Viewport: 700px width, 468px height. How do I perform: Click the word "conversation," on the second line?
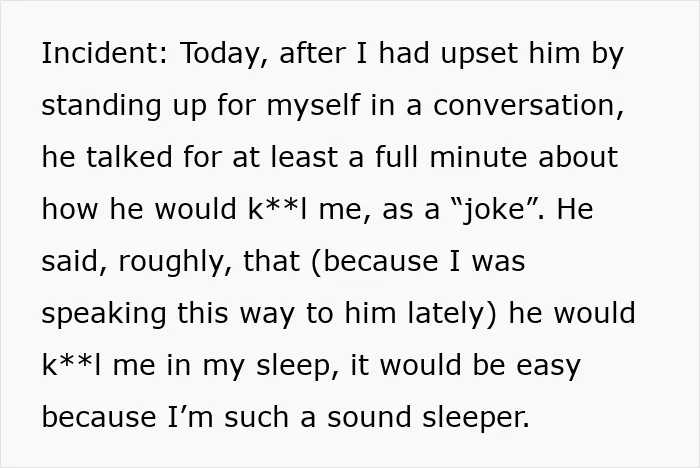click(x=528, y=106)
